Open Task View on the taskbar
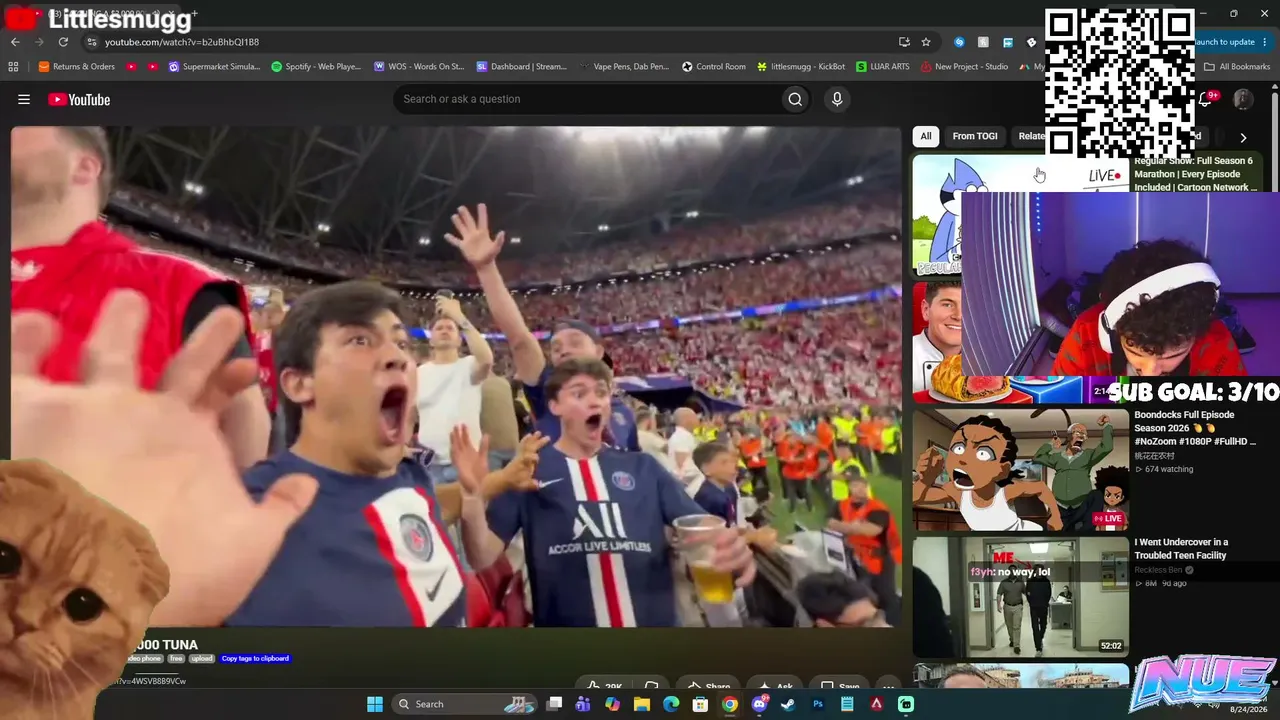 pos(555,704)
